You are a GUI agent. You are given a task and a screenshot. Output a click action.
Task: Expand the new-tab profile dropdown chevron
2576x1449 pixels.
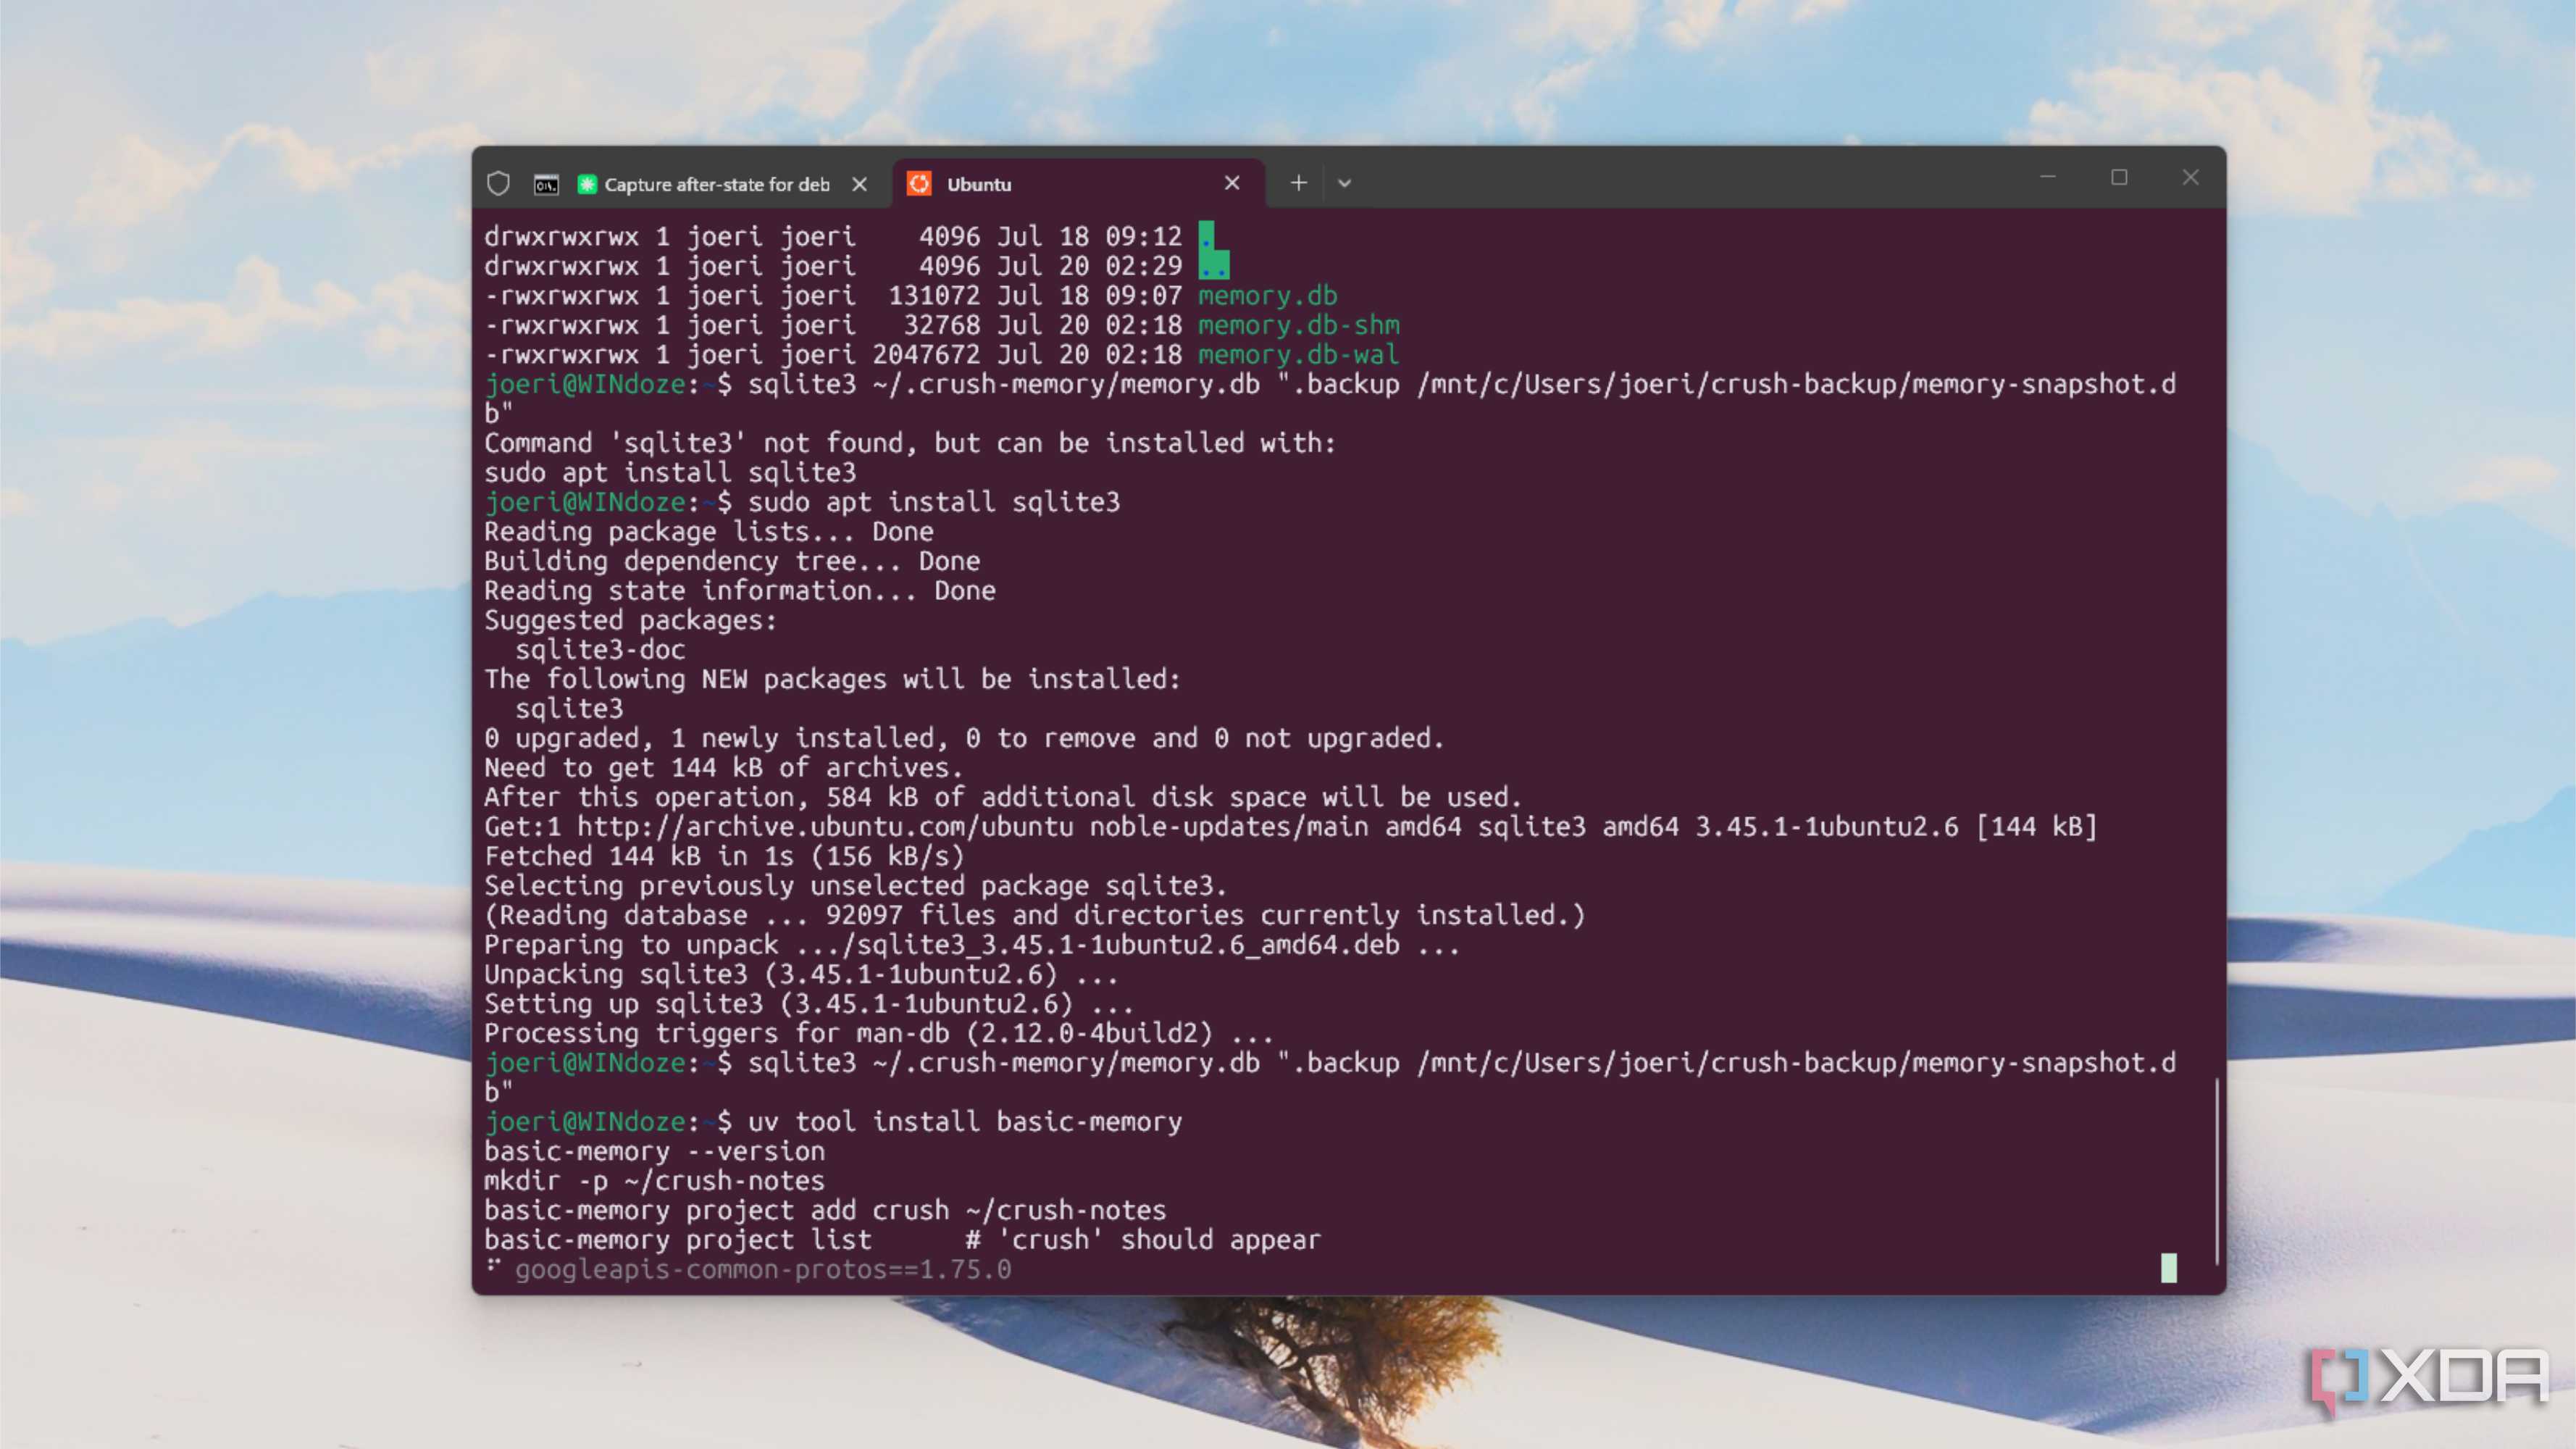point(1345,183)
